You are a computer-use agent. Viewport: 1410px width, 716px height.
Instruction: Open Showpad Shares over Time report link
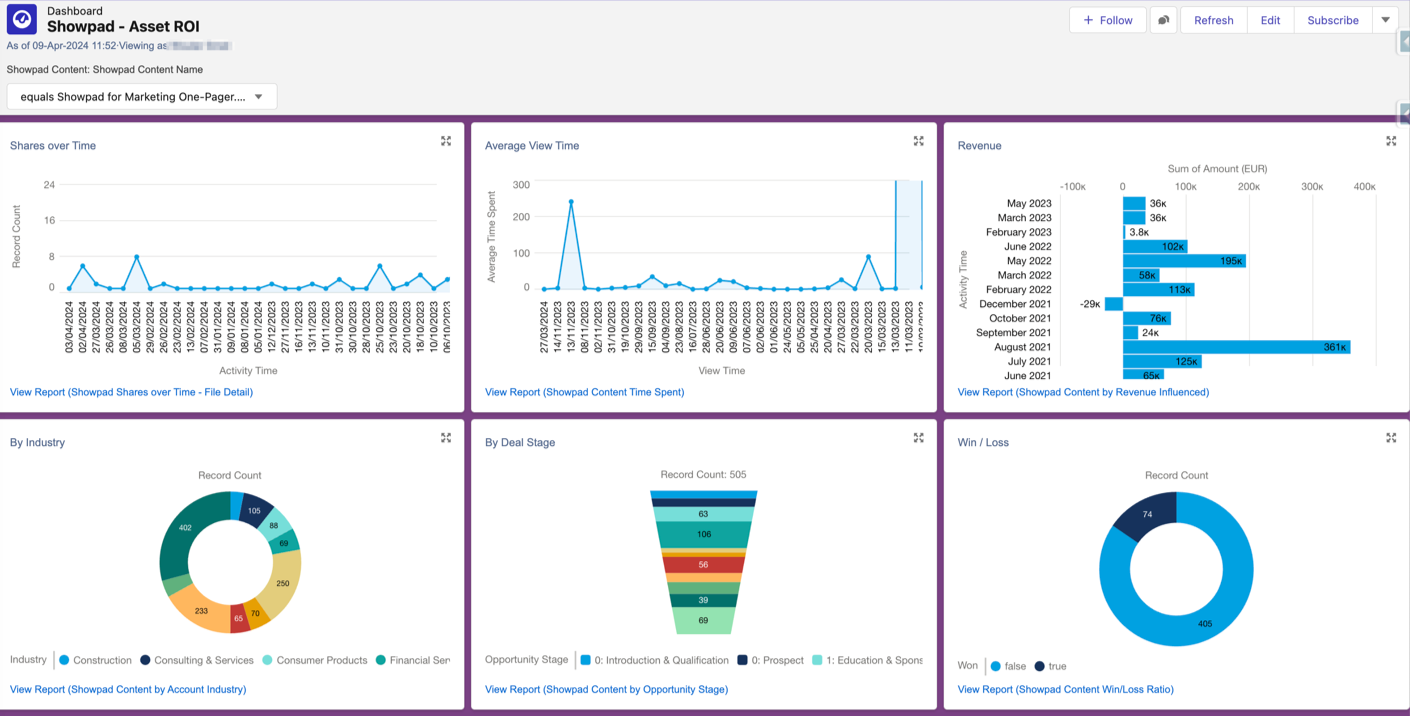[x=131, y=392]
